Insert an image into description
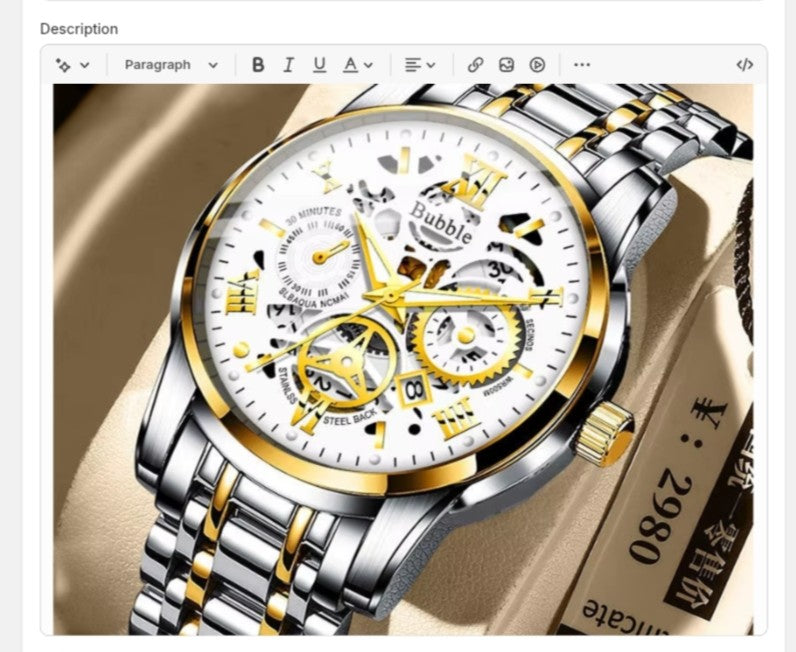This screenshot has height=652, width=796. point(506,65)
